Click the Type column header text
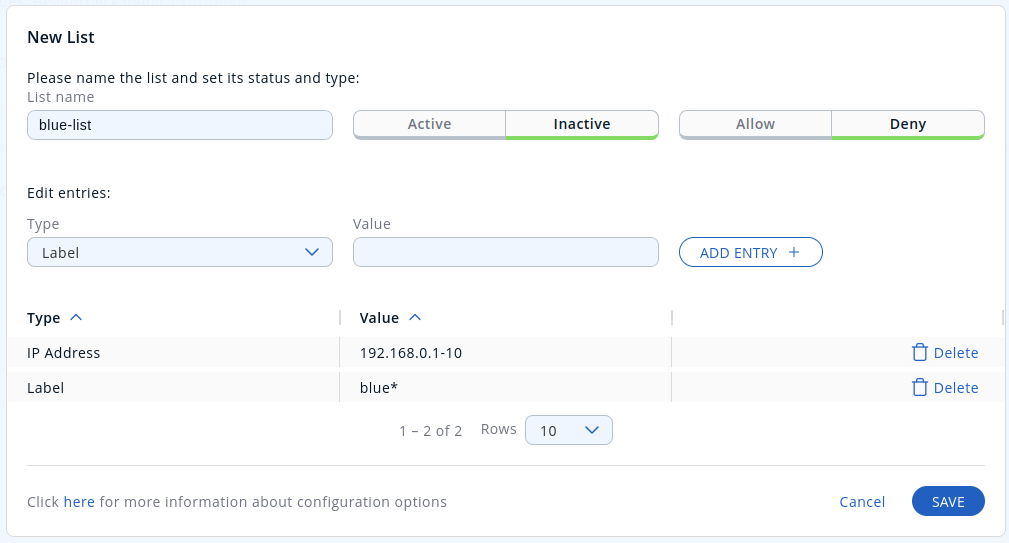The width and height of the screenshot is (1009, 543). 44,318
